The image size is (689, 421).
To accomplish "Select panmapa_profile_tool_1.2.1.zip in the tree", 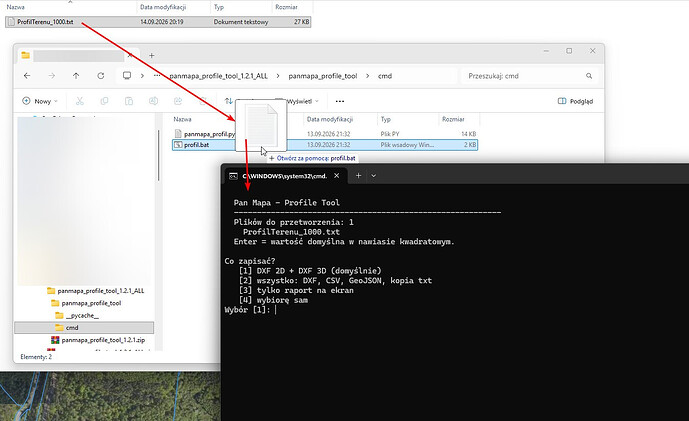I will (103, 340).
